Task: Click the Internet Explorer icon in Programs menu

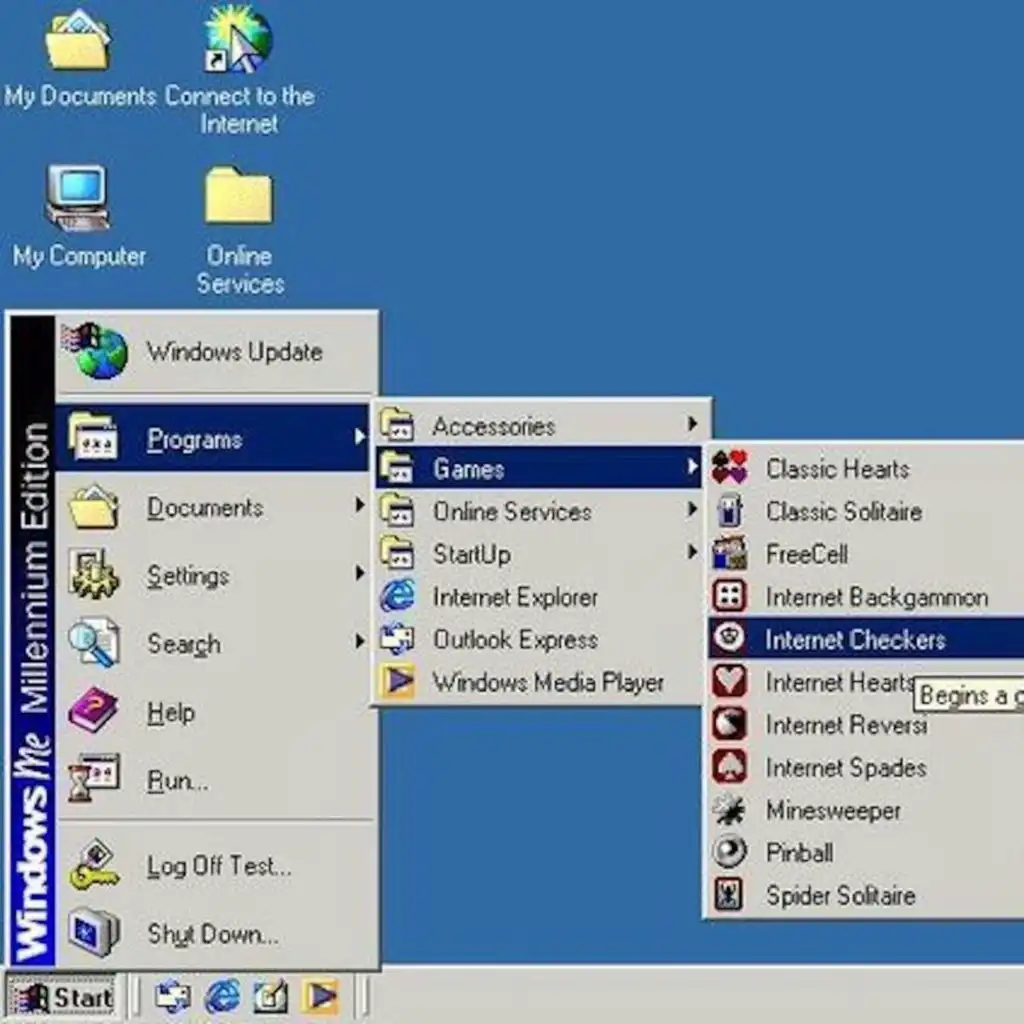Action: click(x=398, y=596)
